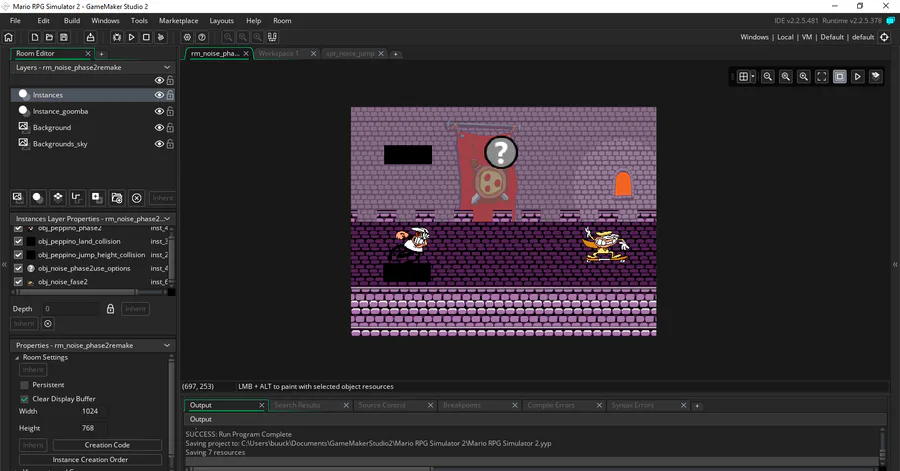The height and width of the screenshot is (471, 900).
Task: Open Game Options gear icon
Action: [187, 37]
